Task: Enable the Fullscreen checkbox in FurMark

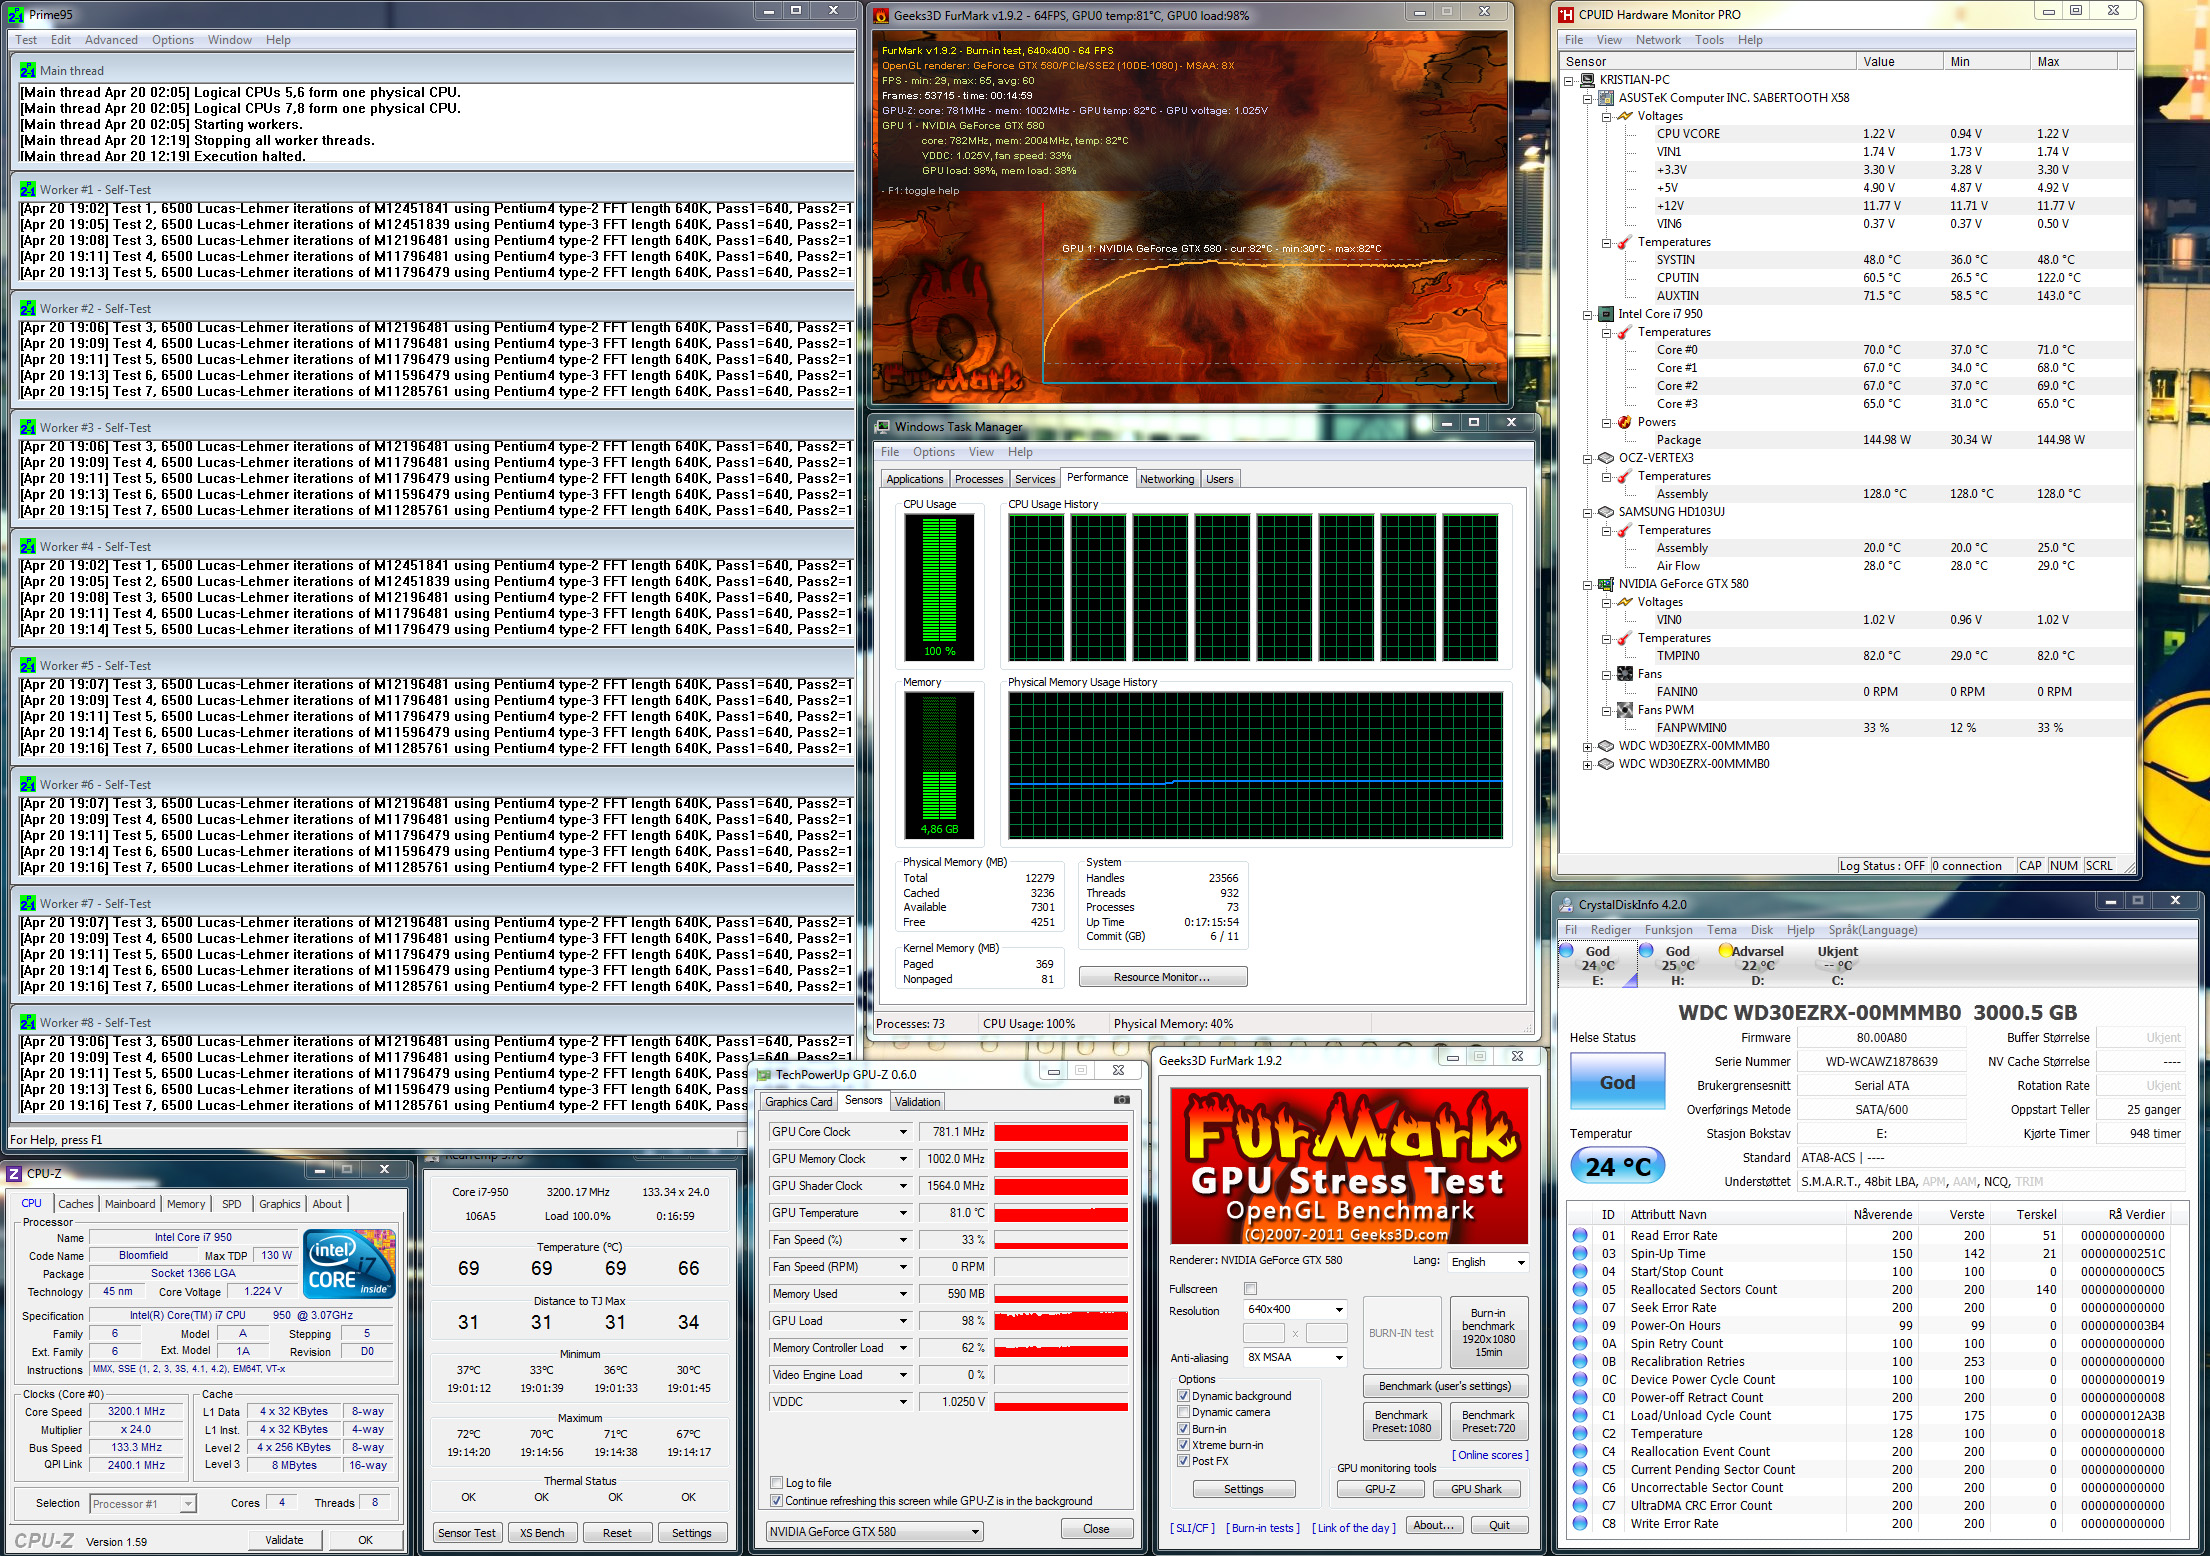Action: (x=1251, y=1289)
